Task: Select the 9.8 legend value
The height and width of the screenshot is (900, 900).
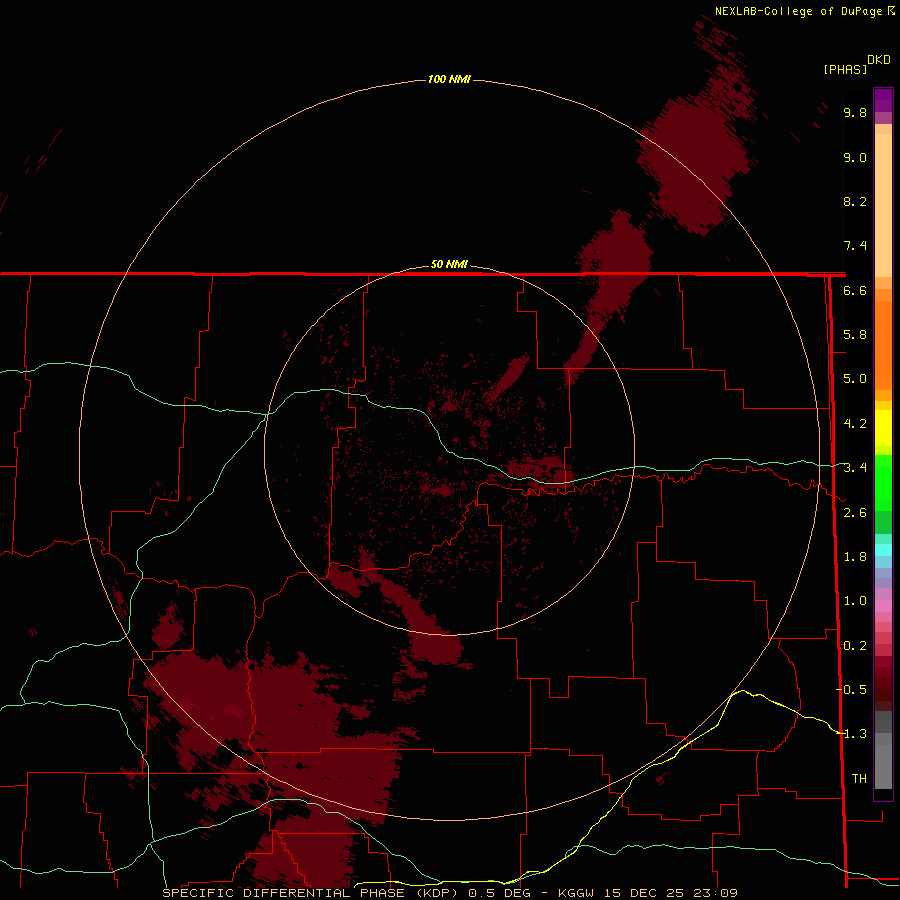Action: (x=855, y=112)
